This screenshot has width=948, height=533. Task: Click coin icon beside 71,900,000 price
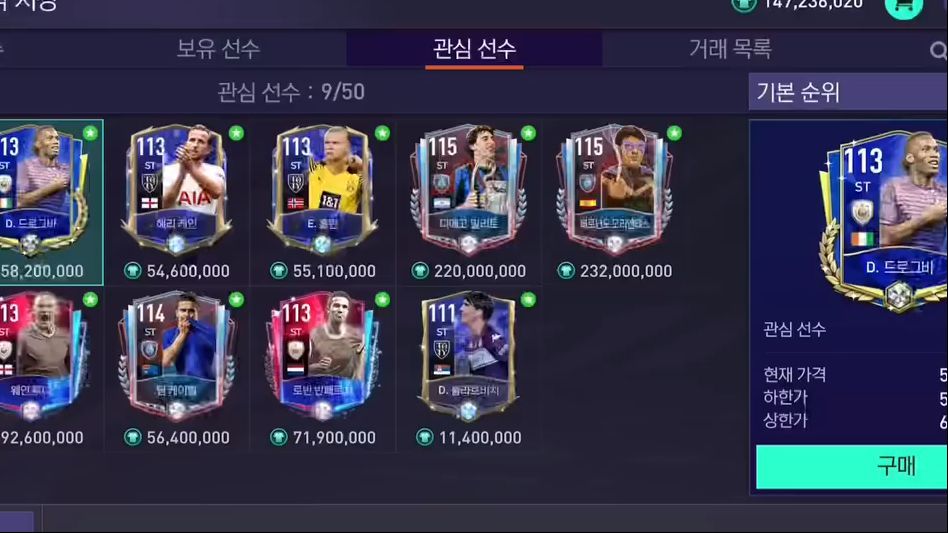pos(279,437)
